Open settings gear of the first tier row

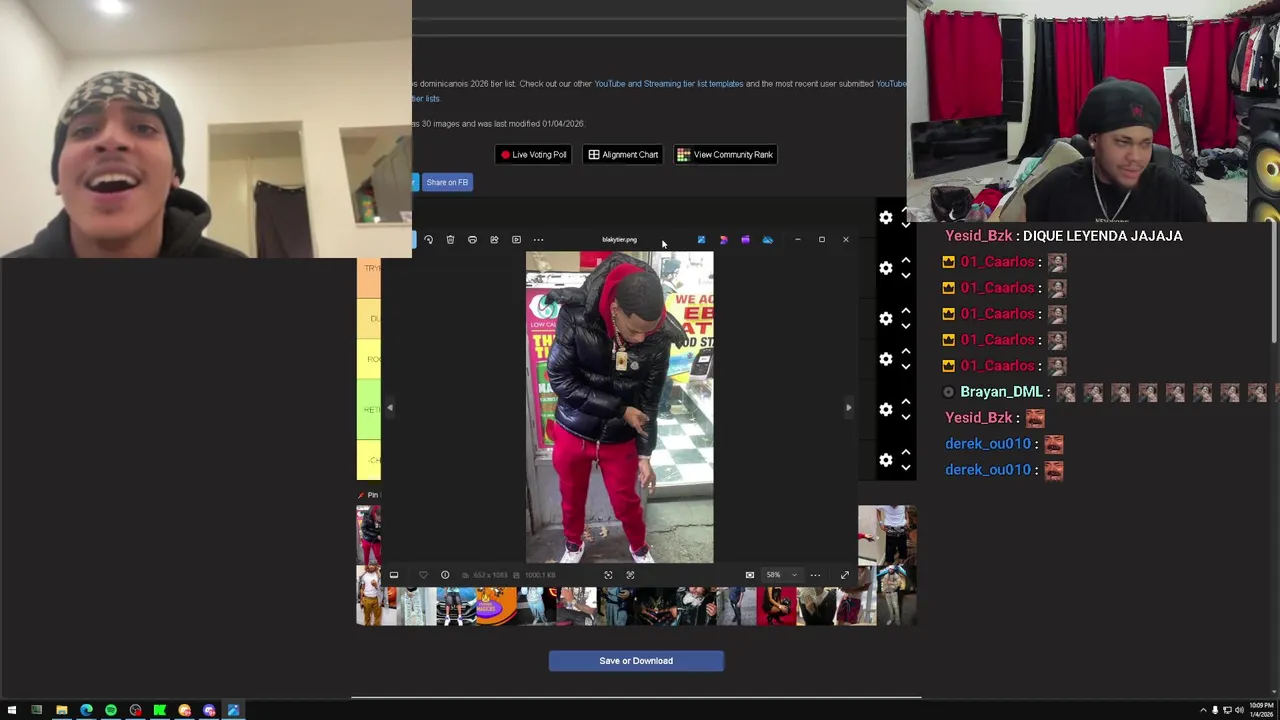click(886, 217)
